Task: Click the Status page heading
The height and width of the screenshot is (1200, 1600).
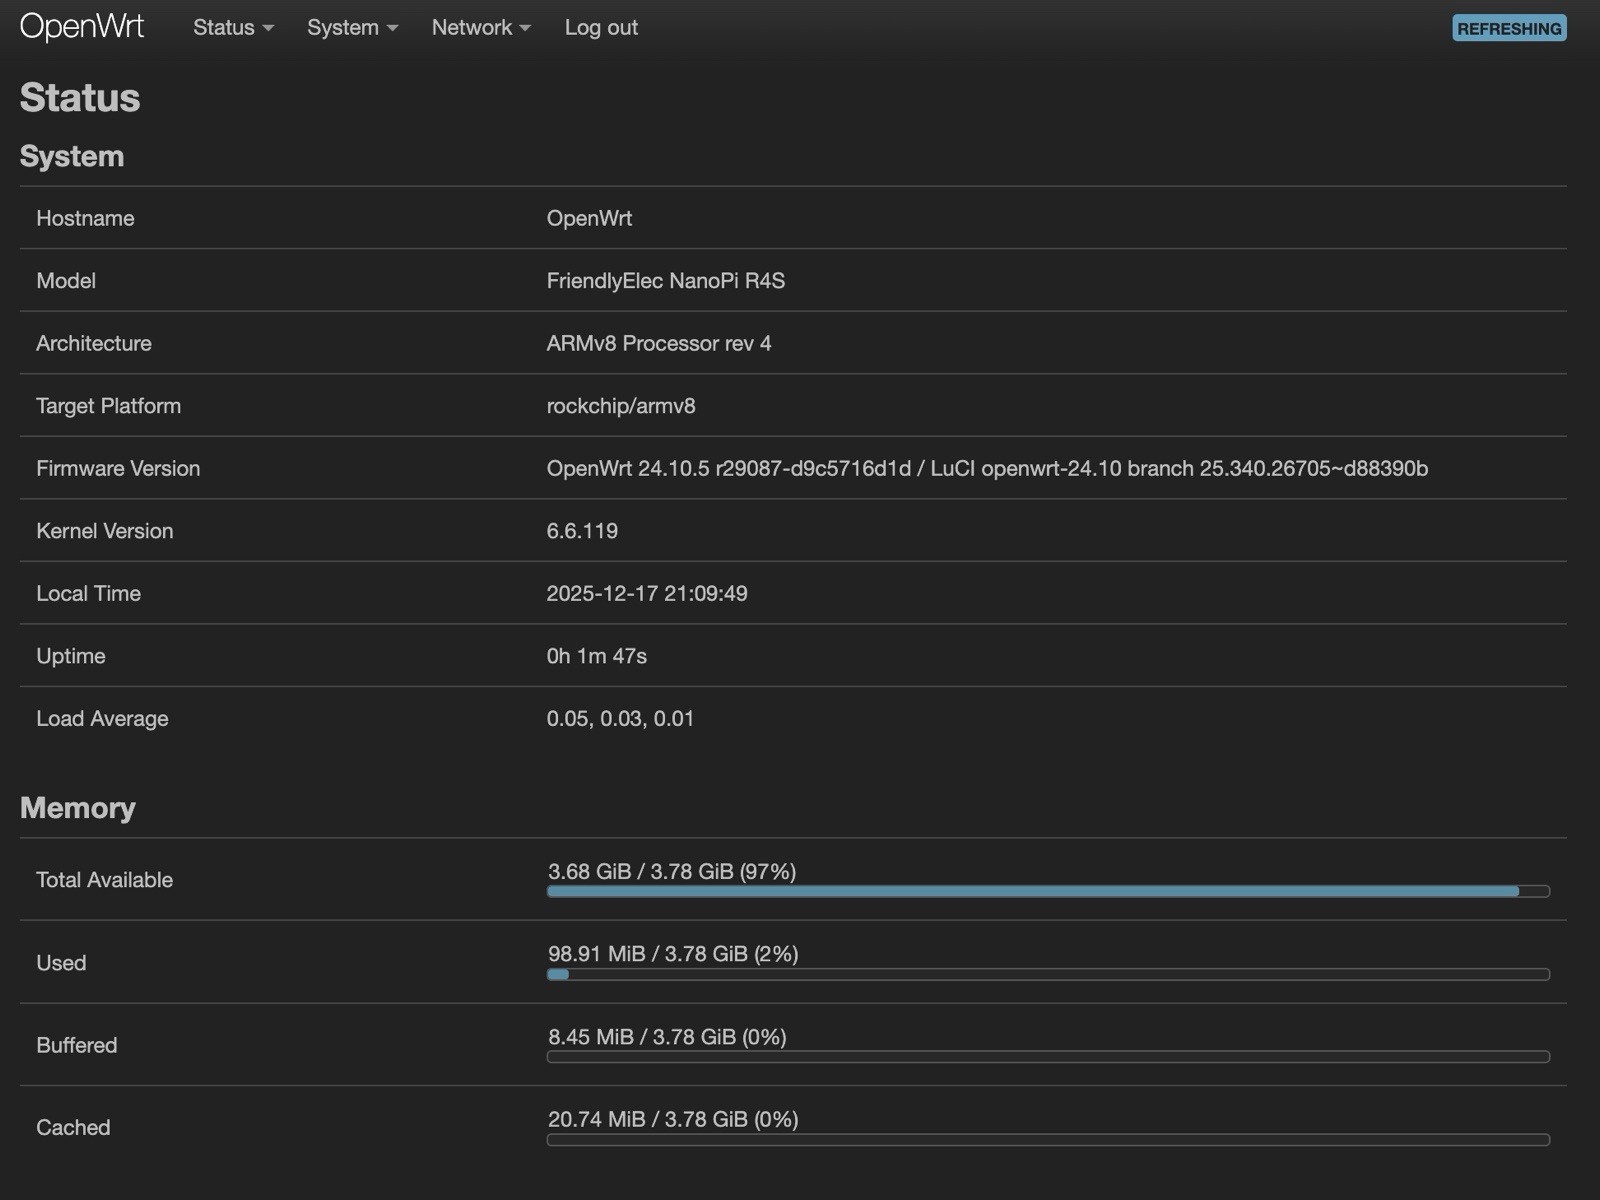Action: (80, 97)
